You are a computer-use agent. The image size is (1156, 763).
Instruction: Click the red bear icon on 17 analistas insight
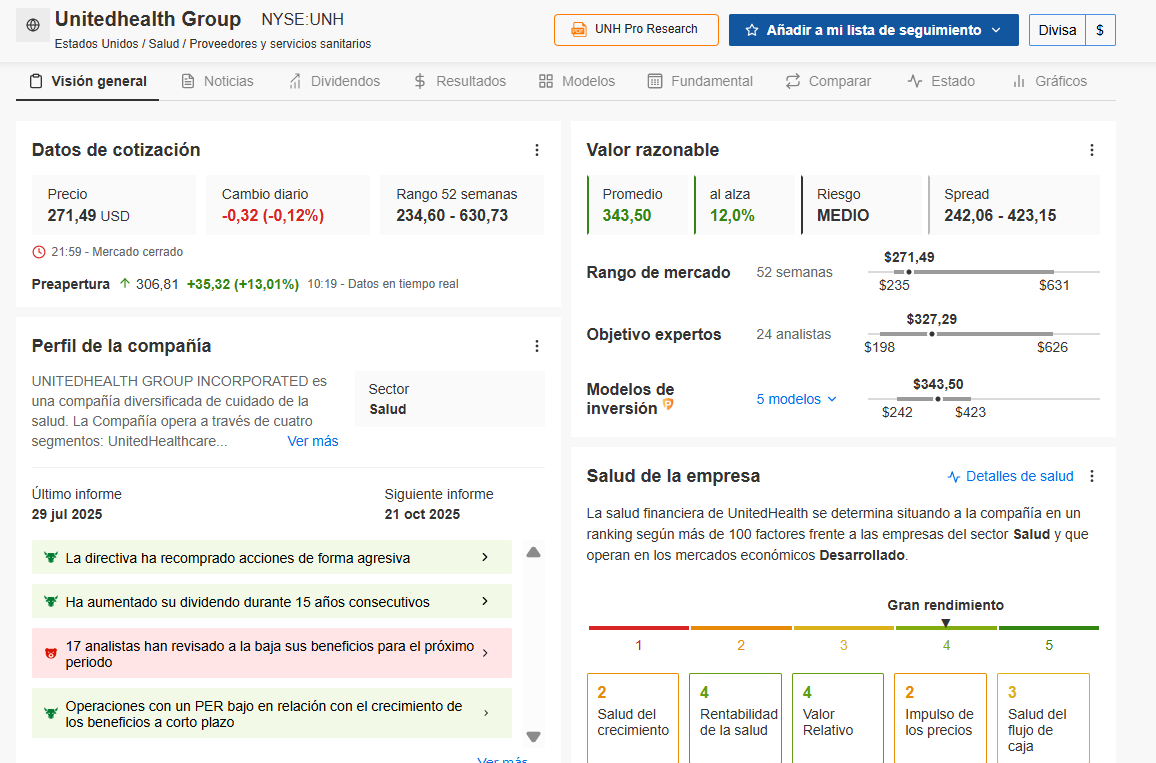click(51, 654)
